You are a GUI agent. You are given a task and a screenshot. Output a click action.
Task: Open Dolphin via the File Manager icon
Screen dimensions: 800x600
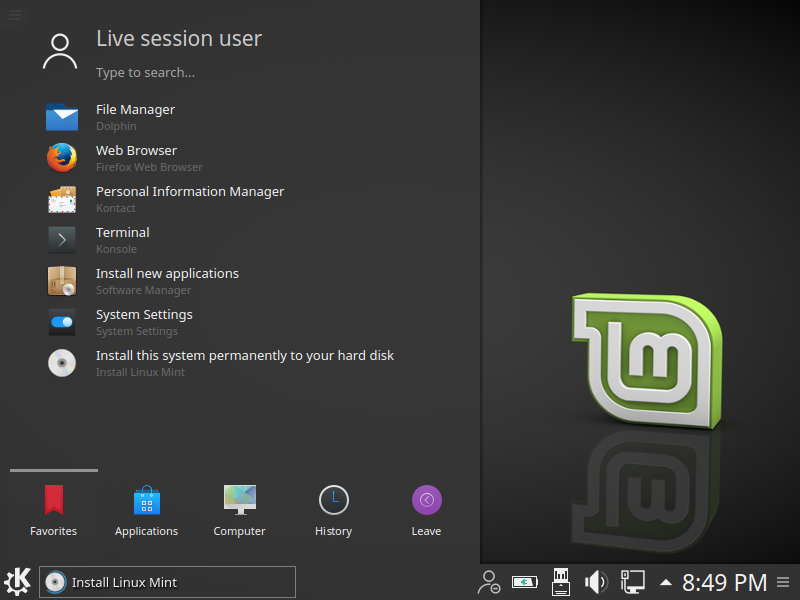point(62,117)
